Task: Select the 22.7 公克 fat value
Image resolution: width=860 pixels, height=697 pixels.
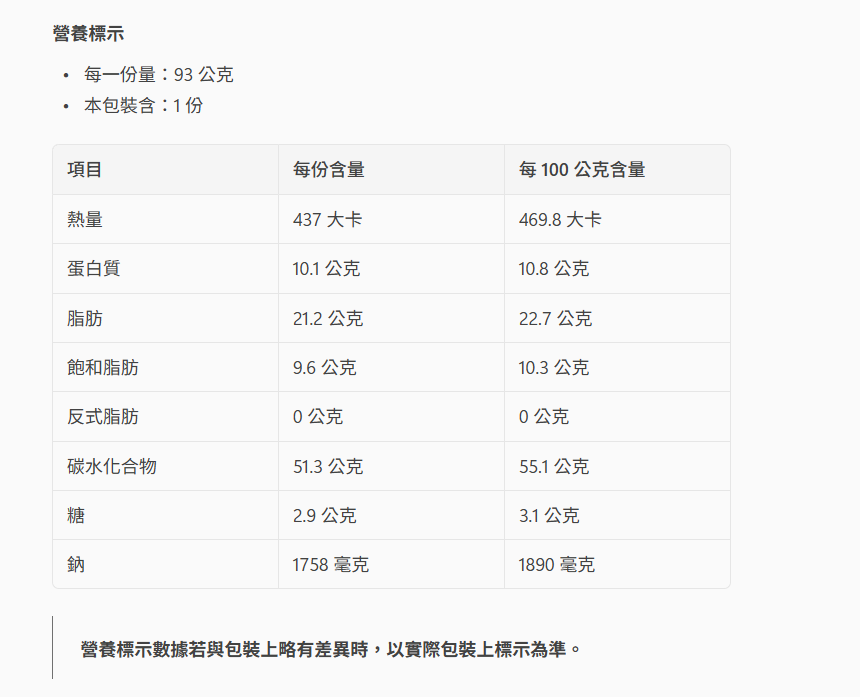Action: pos(554,319)
